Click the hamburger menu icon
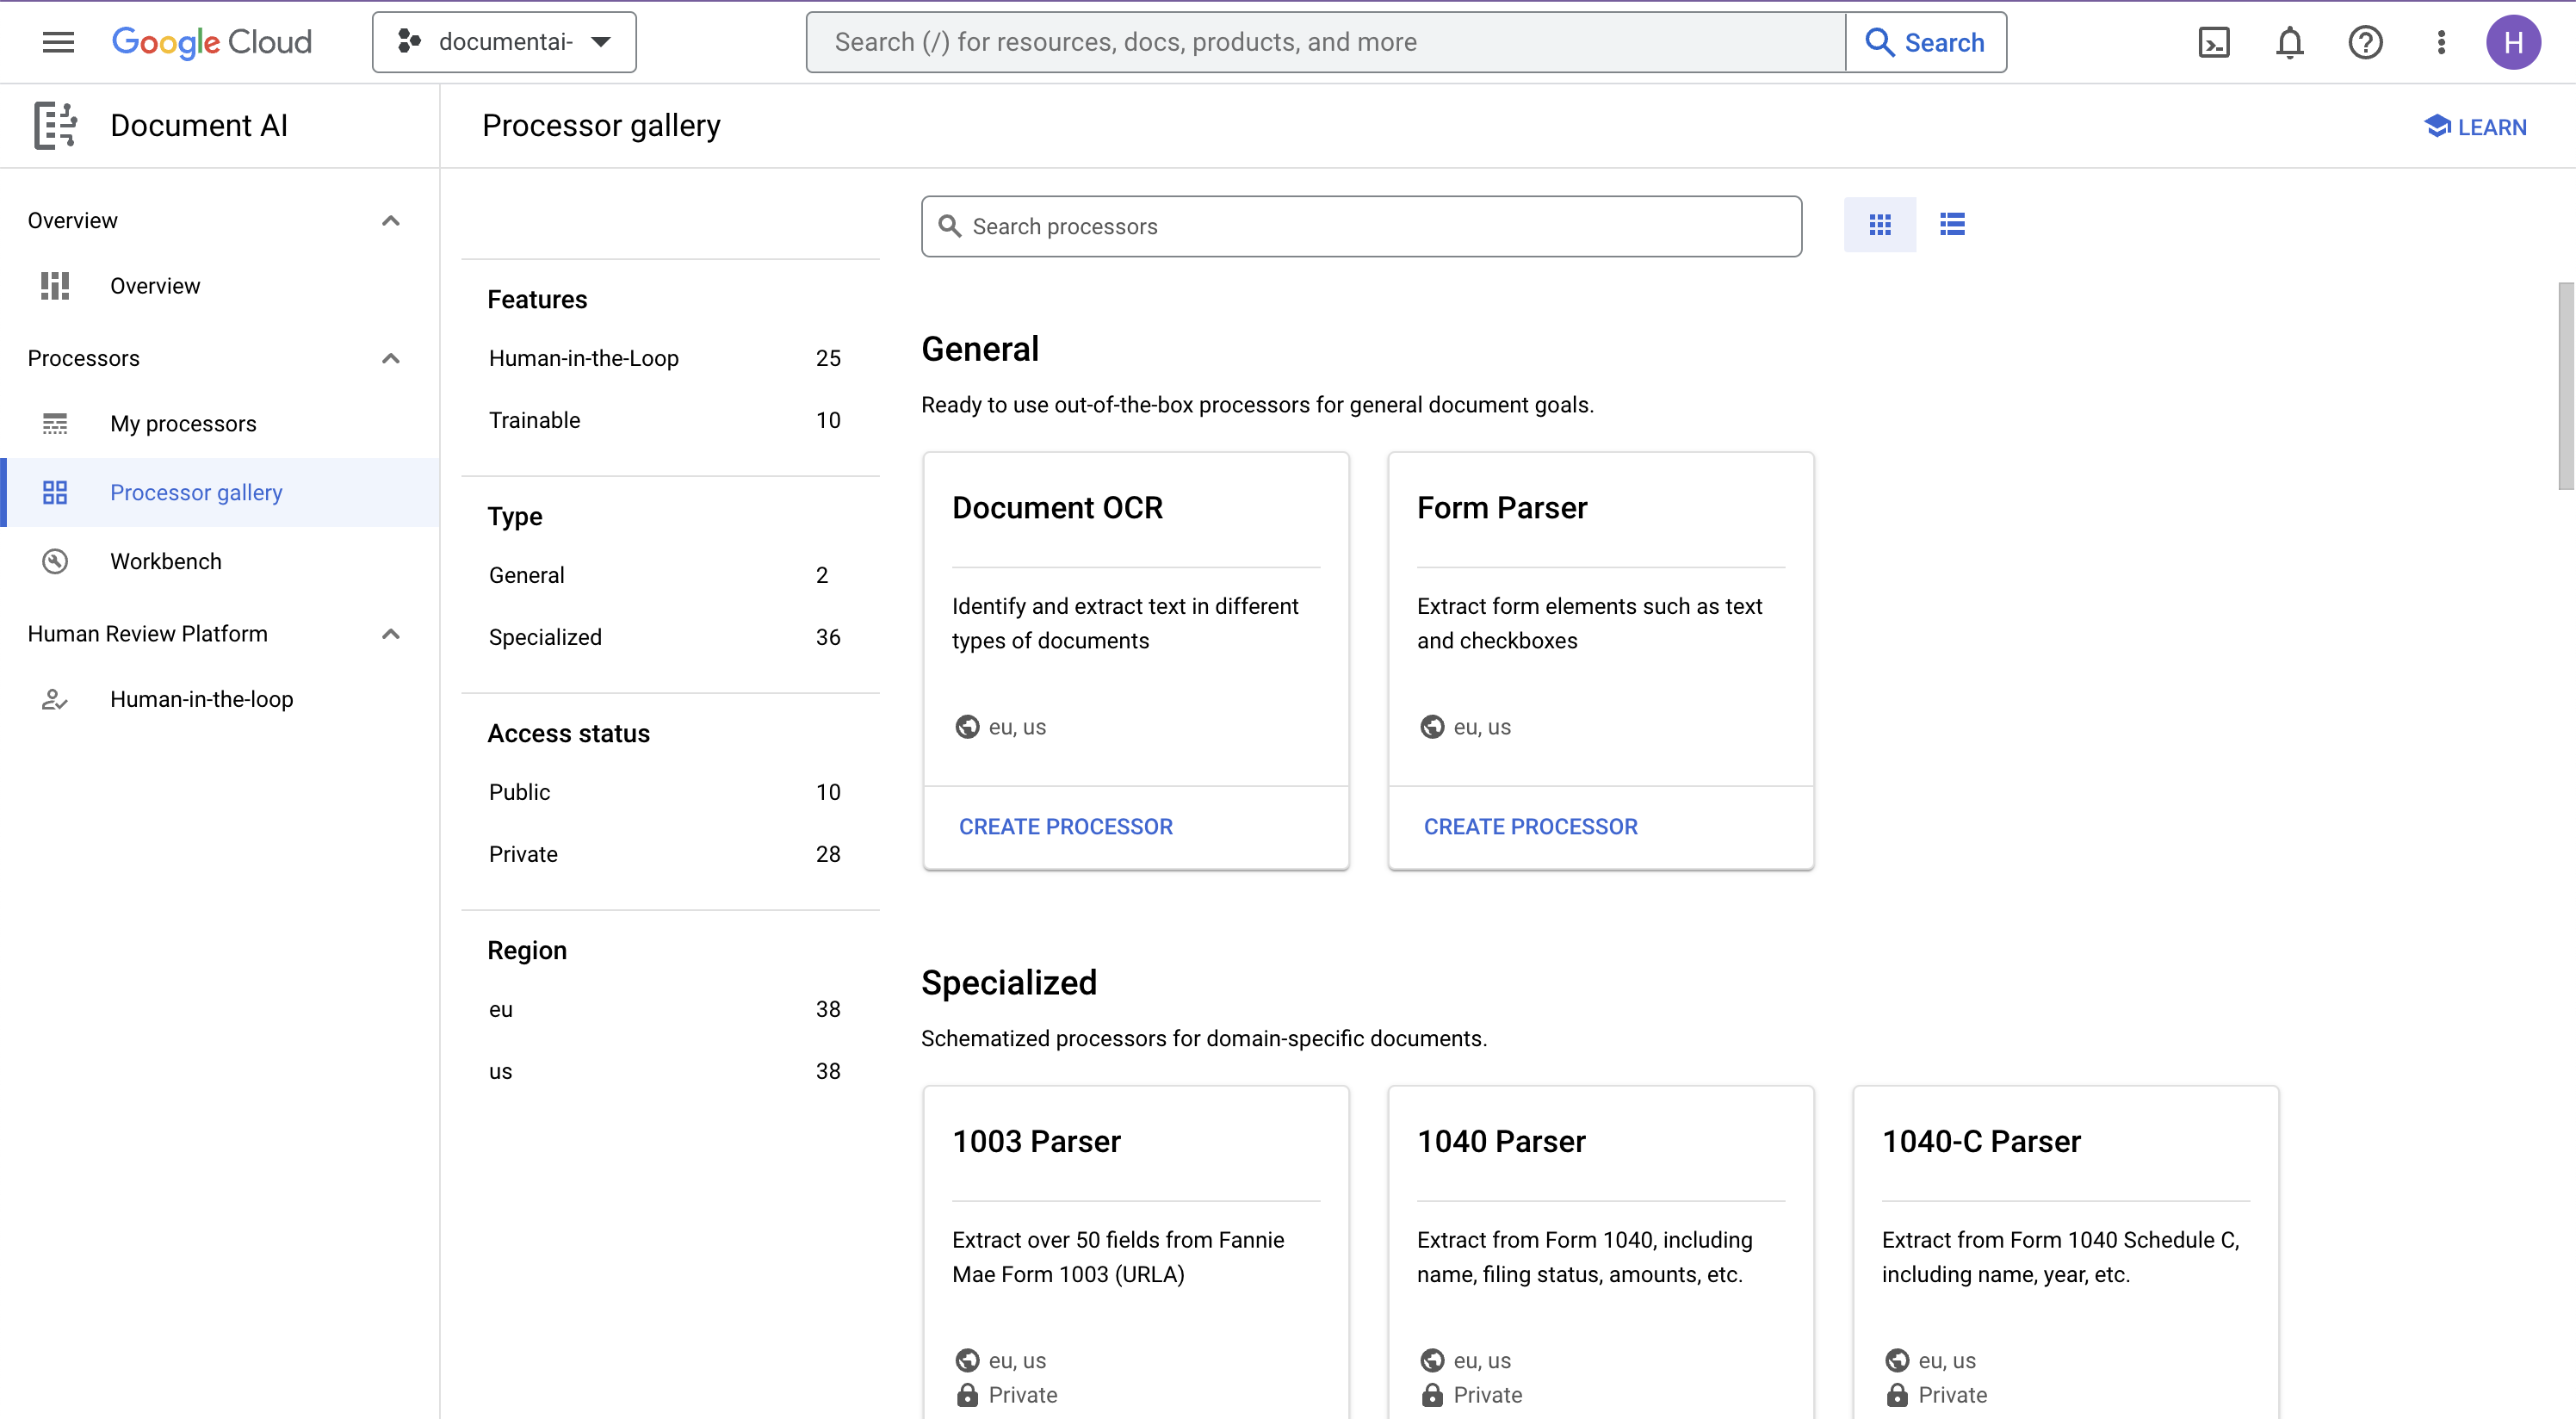 coord(56,42)
